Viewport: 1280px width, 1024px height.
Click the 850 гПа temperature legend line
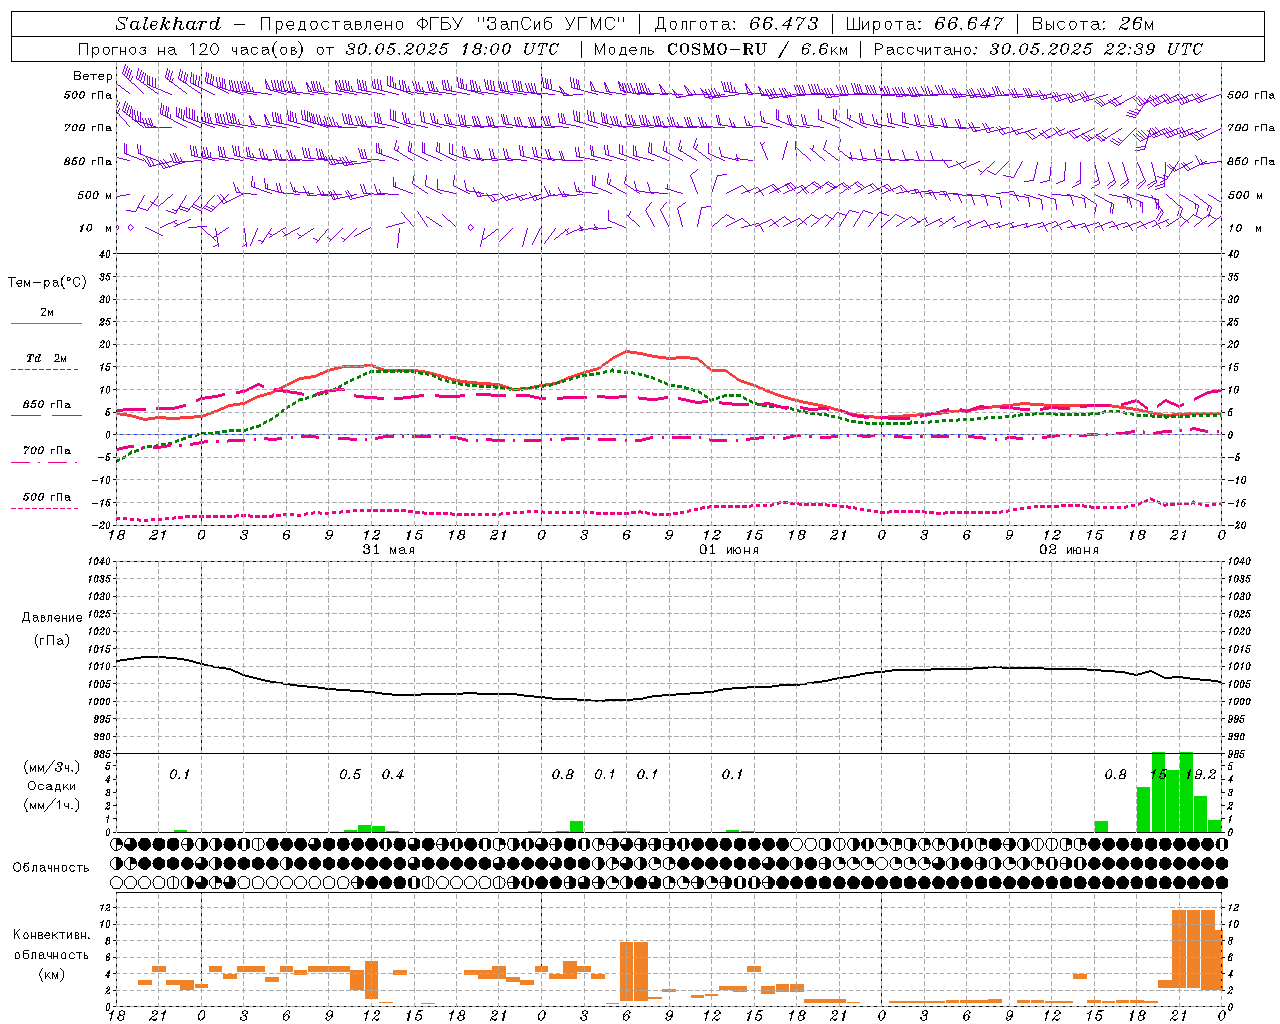tap(46, 415)
